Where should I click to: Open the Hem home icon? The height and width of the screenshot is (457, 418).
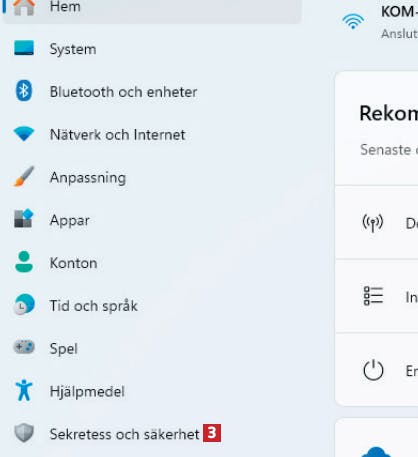point(24,7)
